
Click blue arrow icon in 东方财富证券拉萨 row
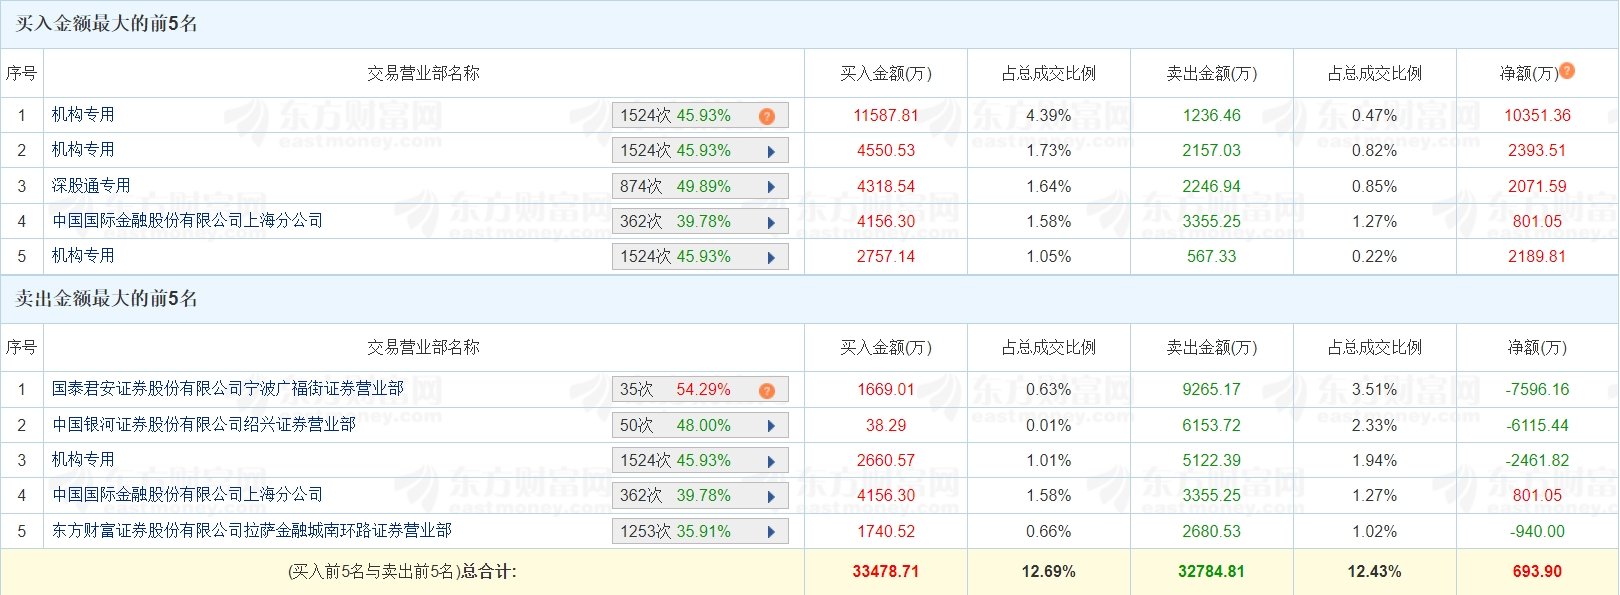pyautogui.click(x=771, y=532)
